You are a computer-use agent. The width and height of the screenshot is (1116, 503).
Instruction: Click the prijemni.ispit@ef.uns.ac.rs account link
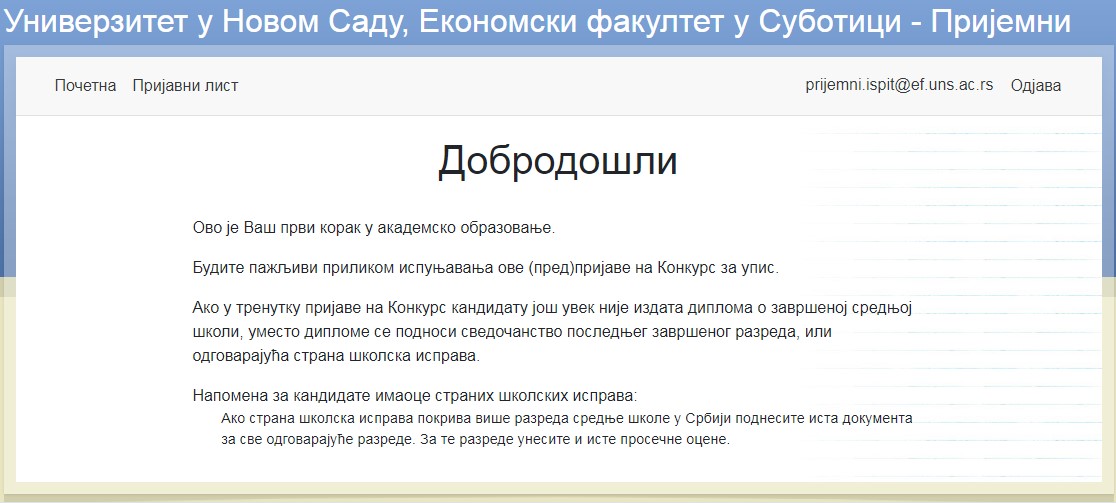899,85
